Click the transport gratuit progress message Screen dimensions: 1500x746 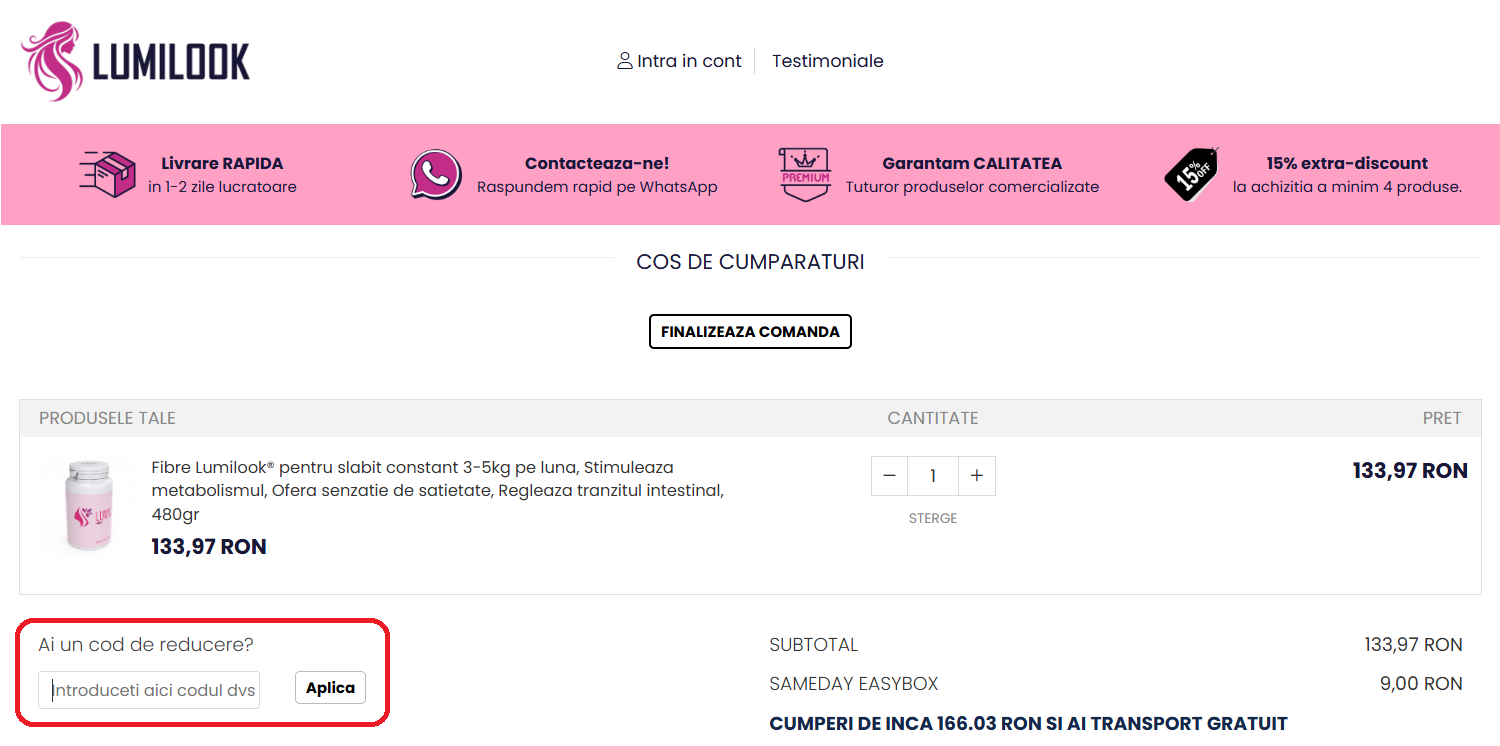click(x=1028, y=722)
